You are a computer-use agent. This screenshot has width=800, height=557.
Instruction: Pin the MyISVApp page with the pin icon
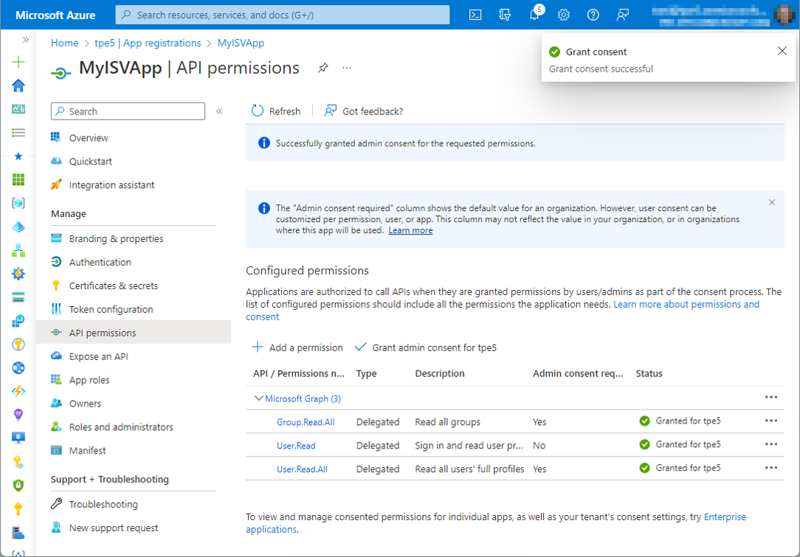(322, 68)
